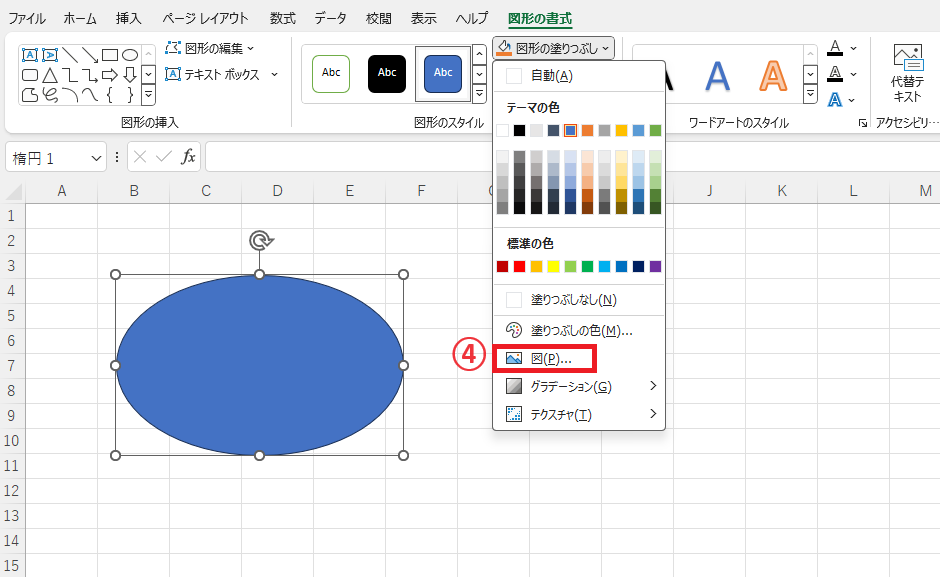Select No Fill option
Viewport: 940px width, 577px height.
coord(579,299)
